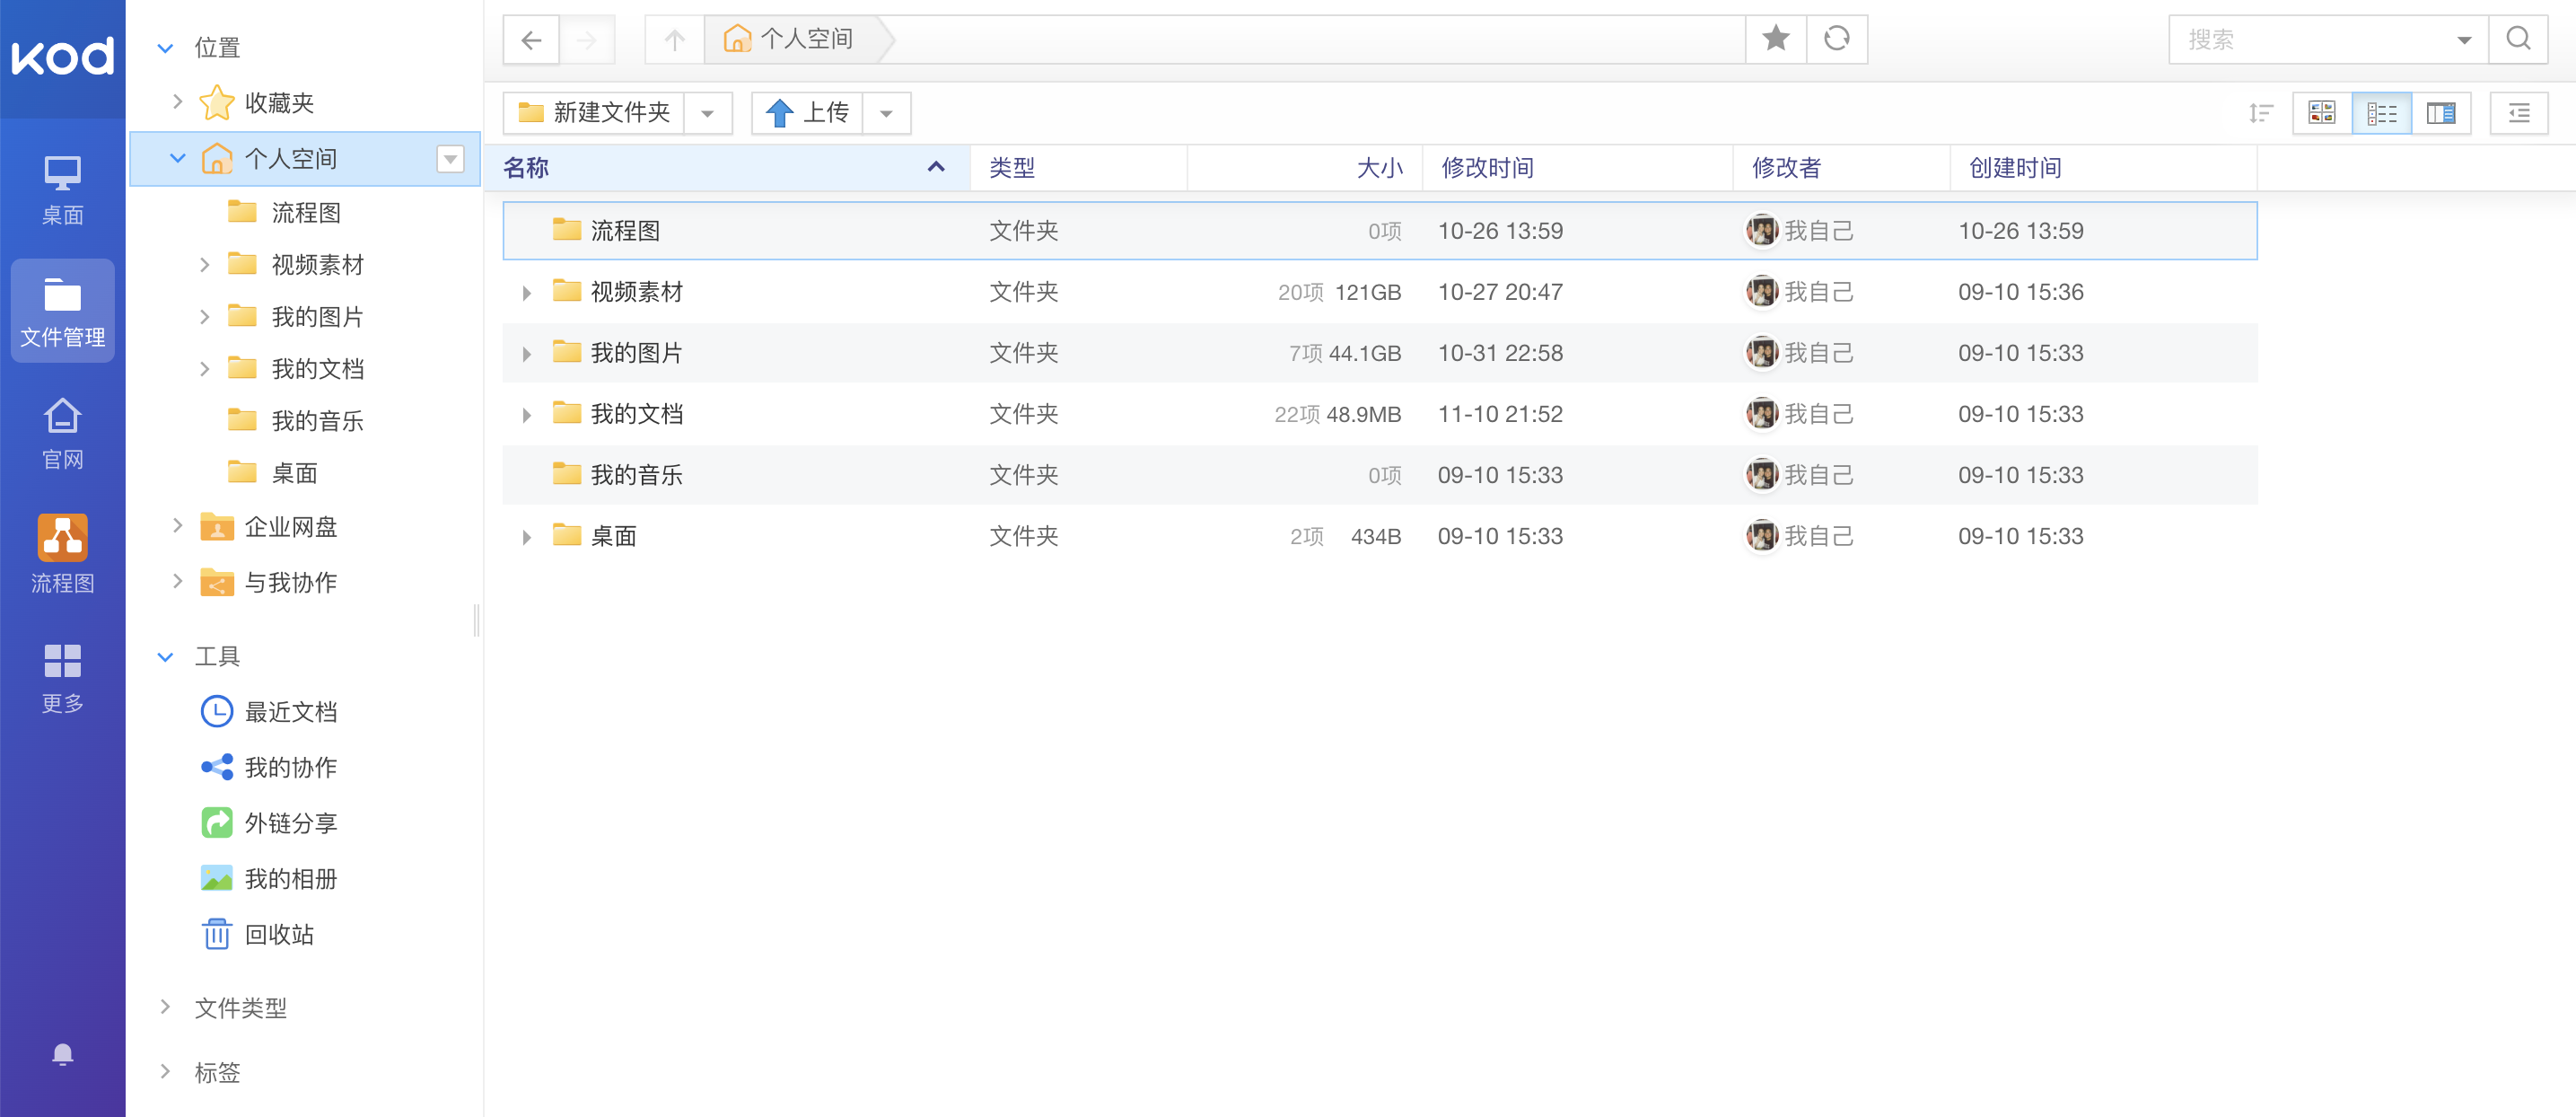Select 我的音乐 in sidebar tree
The width and height of the screenshot is (2576, 1117).
pos(295,420)
